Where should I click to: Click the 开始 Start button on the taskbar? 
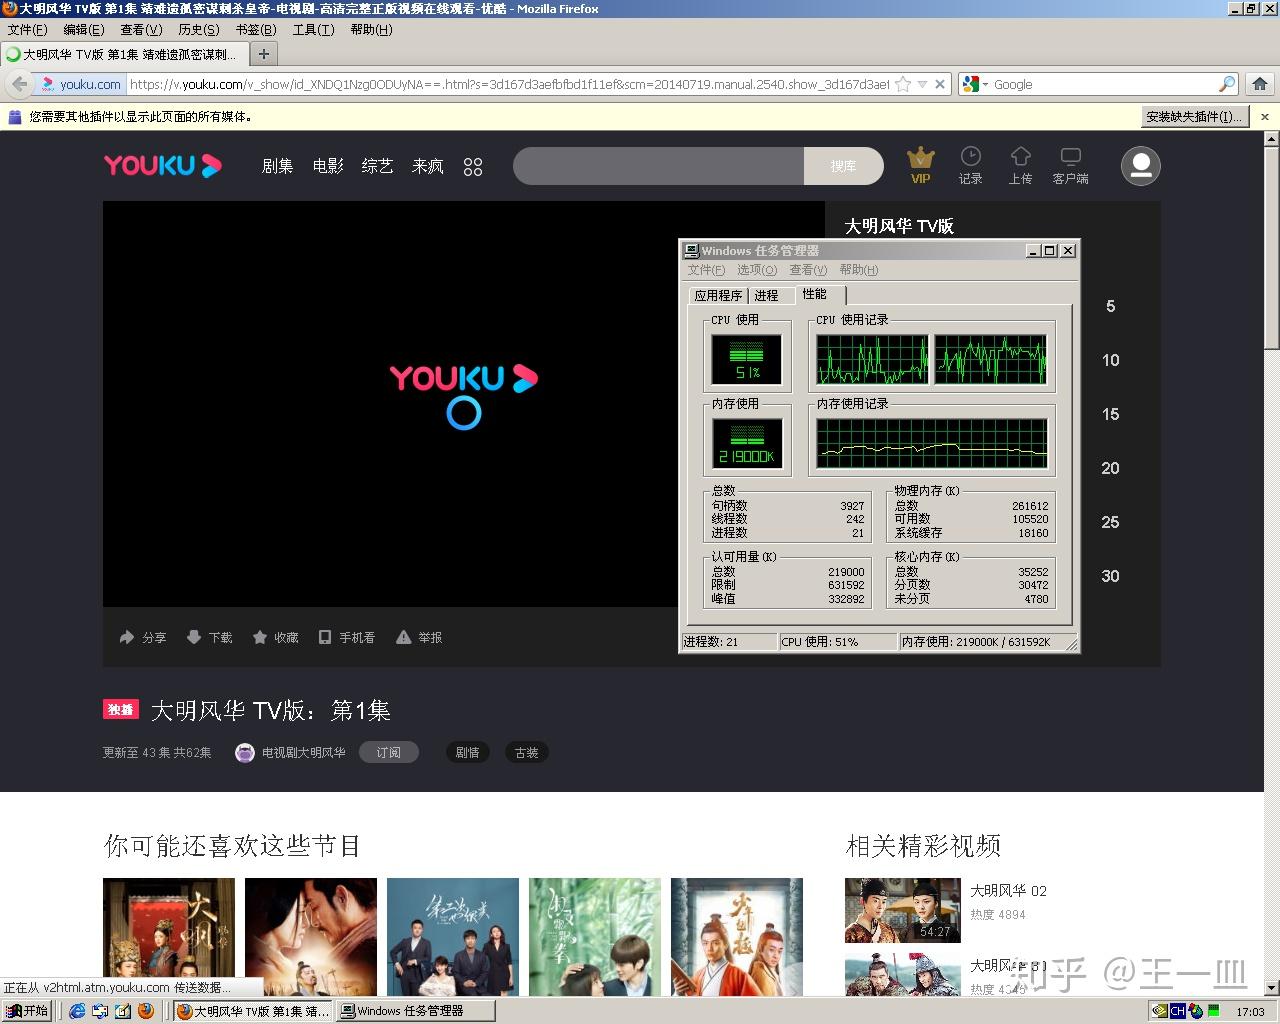pyautogui.click(x=27, y=1011)
